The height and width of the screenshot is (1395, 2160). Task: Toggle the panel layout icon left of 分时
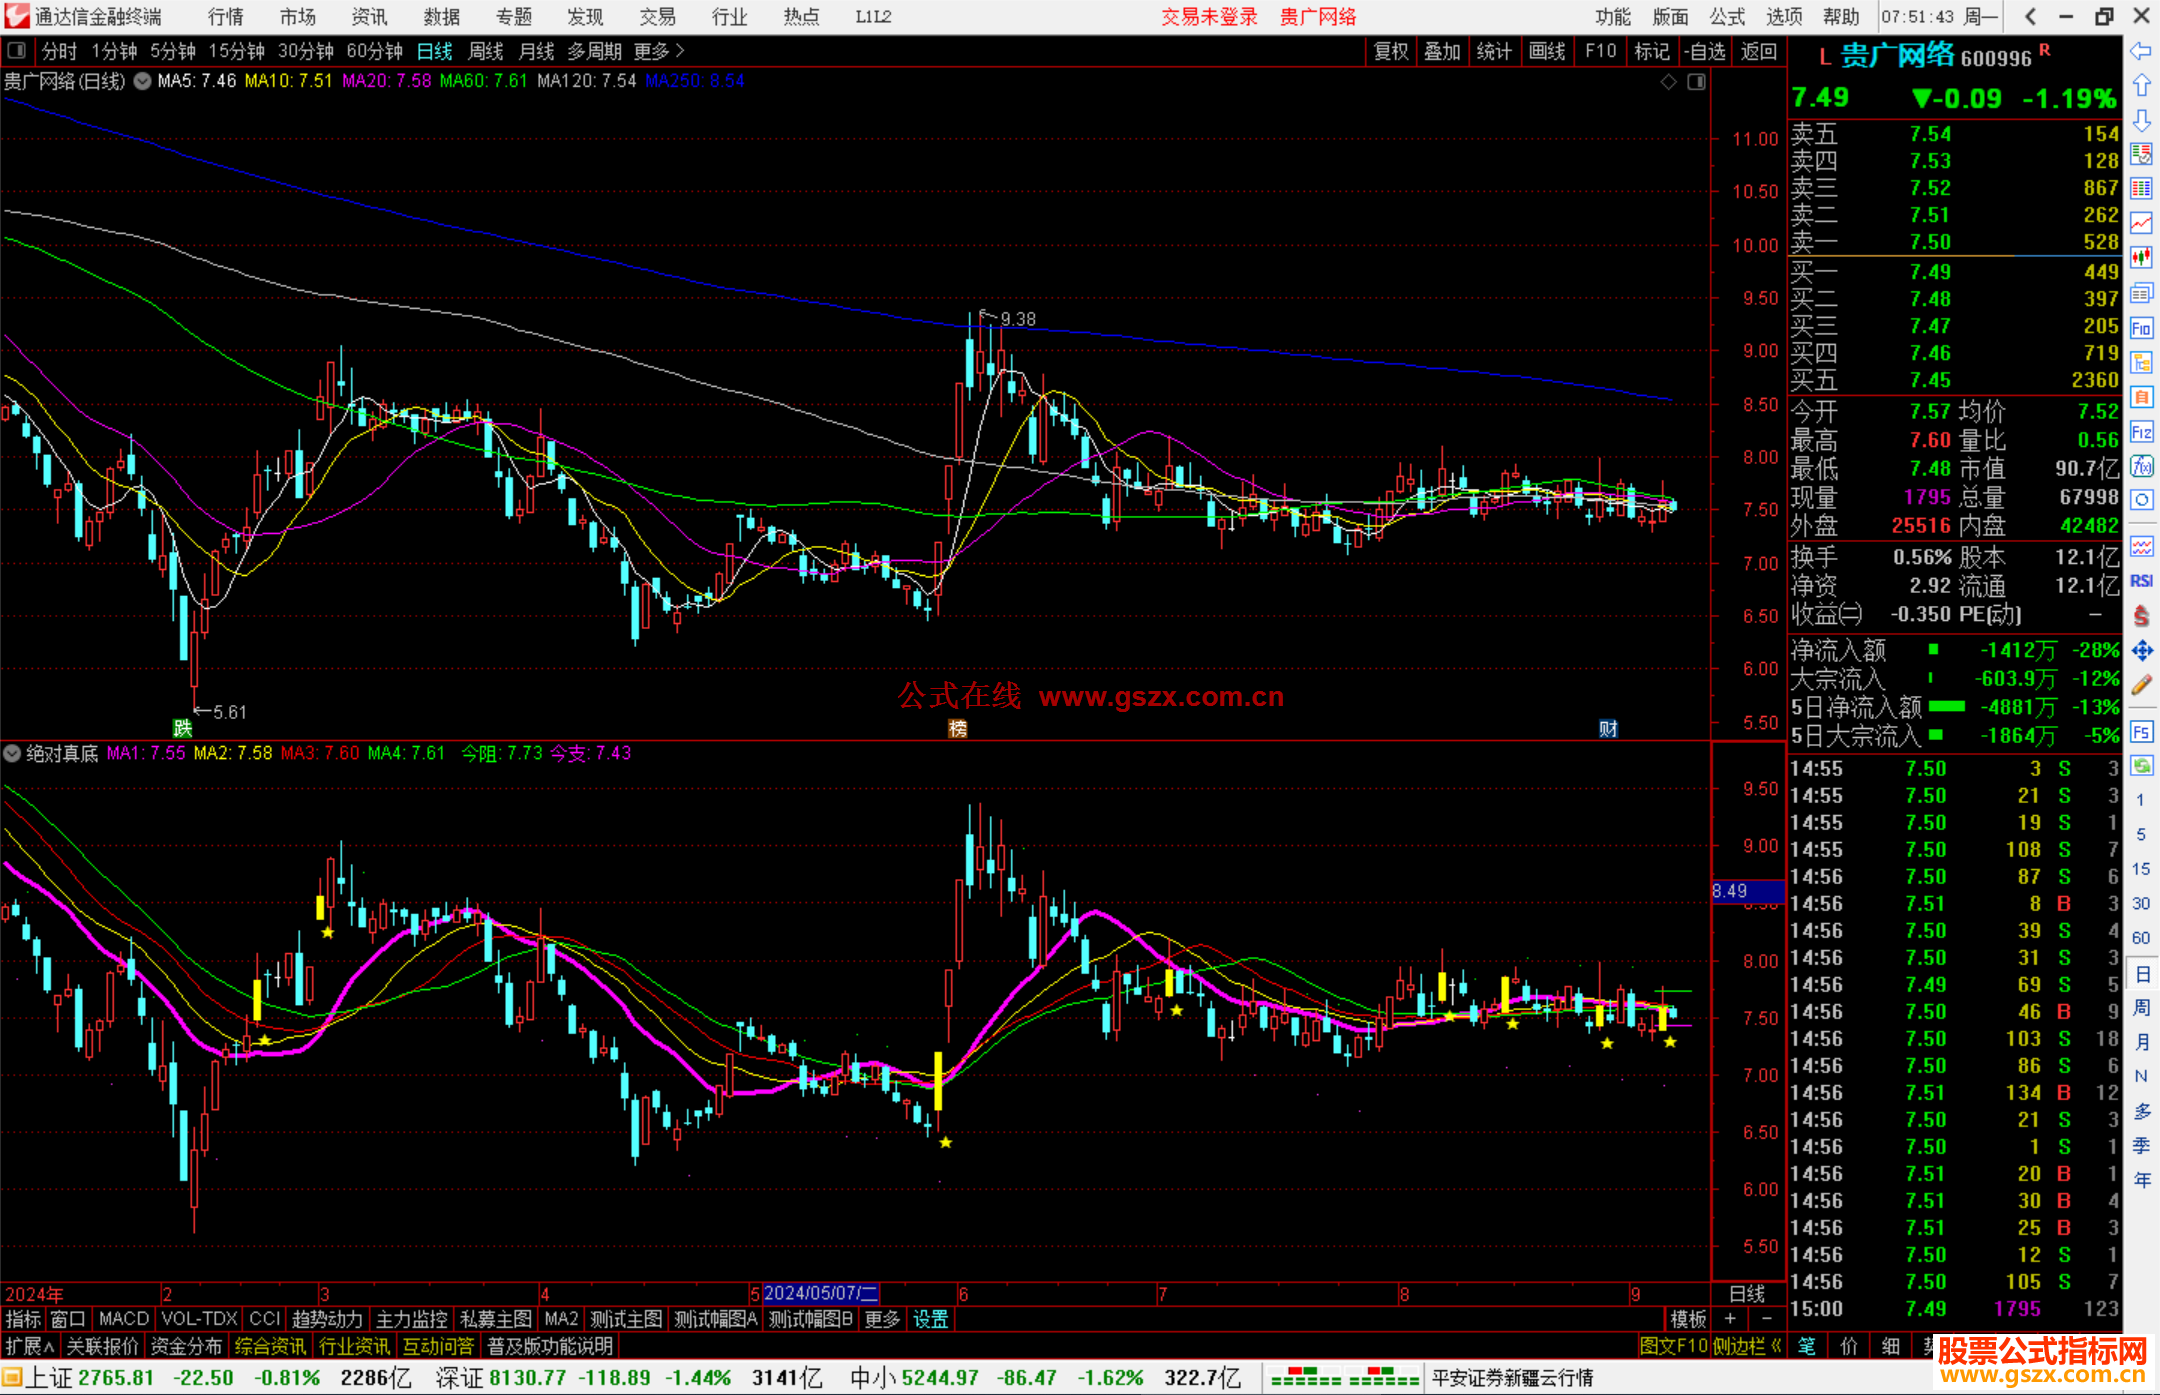coord(16,51)
